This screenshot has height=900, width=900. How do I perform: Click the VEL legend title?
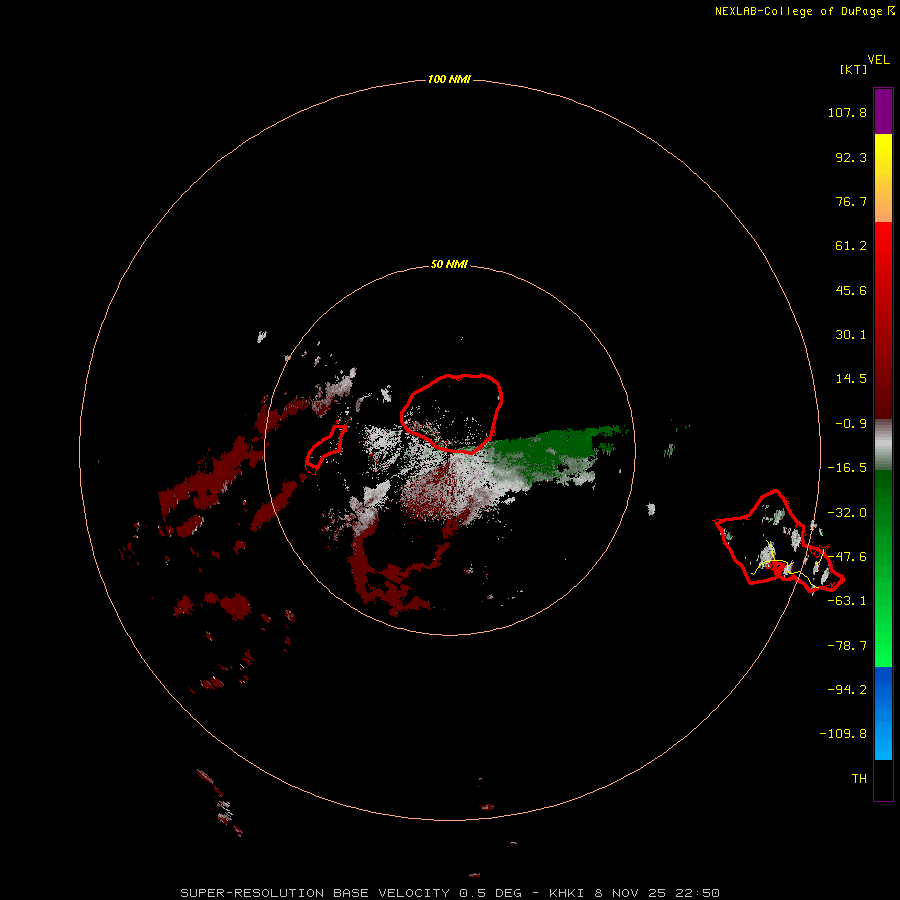[x=878, y=60]
